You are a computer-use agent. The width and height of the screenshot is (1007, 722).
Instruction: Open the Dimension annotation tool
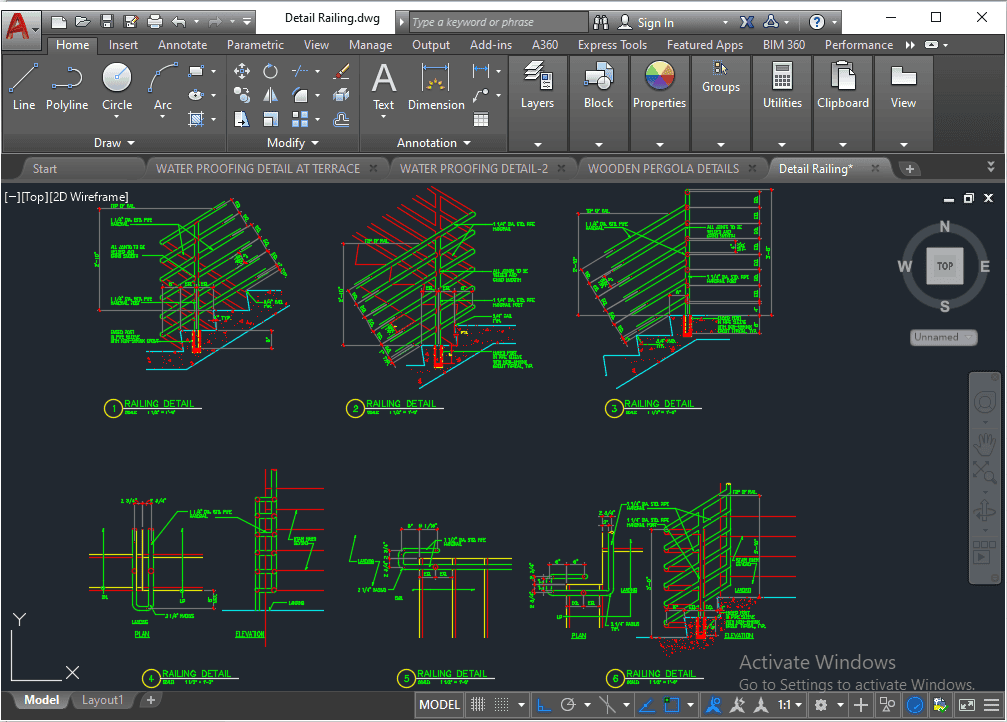click(x=436, y=85)
